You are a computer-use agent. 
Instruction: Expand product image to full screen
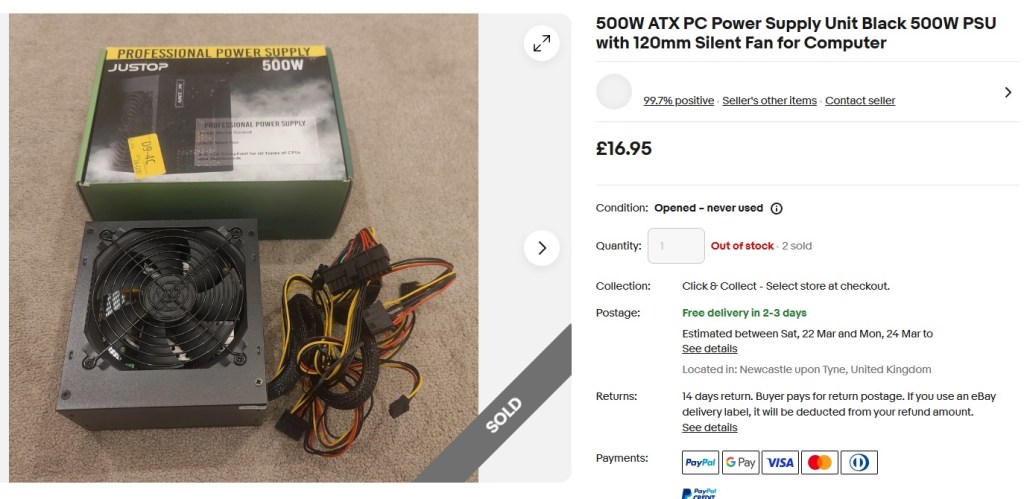[541, 43]
